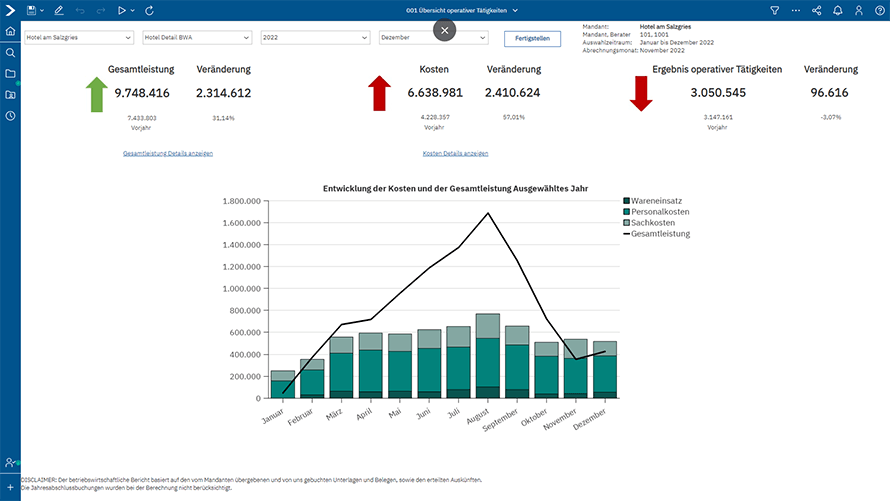The width and height of the screenshot is (890, 501).
Task: Expand the Hotel am Salzgries dropdown
Action: pyautogui.click(x=79, y=38)
